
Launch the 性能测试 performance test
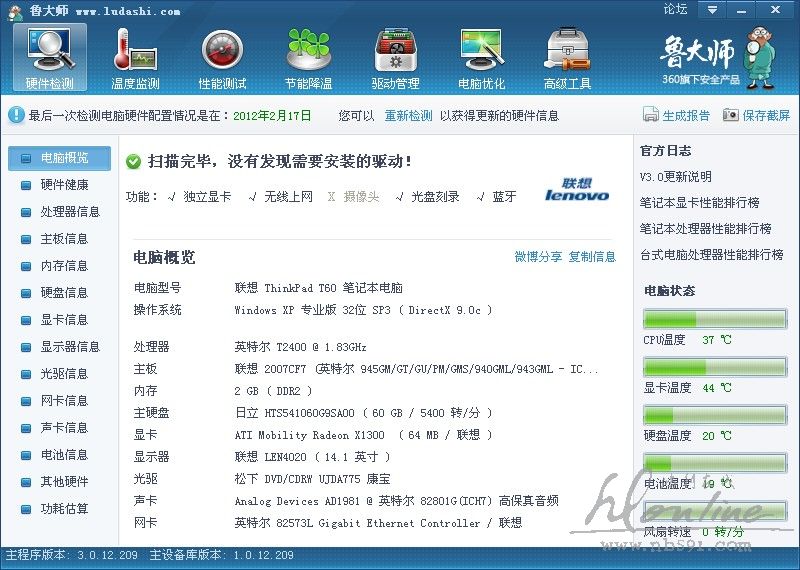[x=222, y=58]
